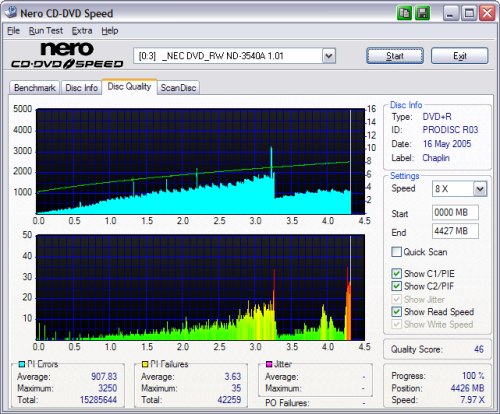Open the Help menu
This screenshot has width=500, height=414.
[110, 31]
